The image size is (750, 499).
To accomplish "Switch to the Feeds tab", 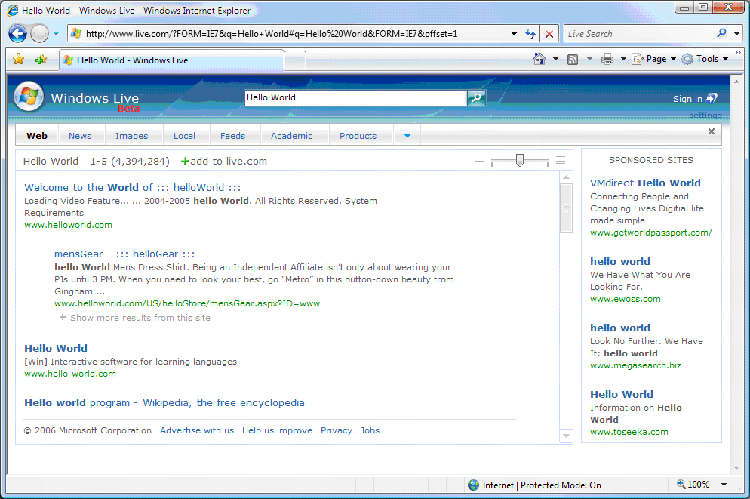I will (232, 136).
